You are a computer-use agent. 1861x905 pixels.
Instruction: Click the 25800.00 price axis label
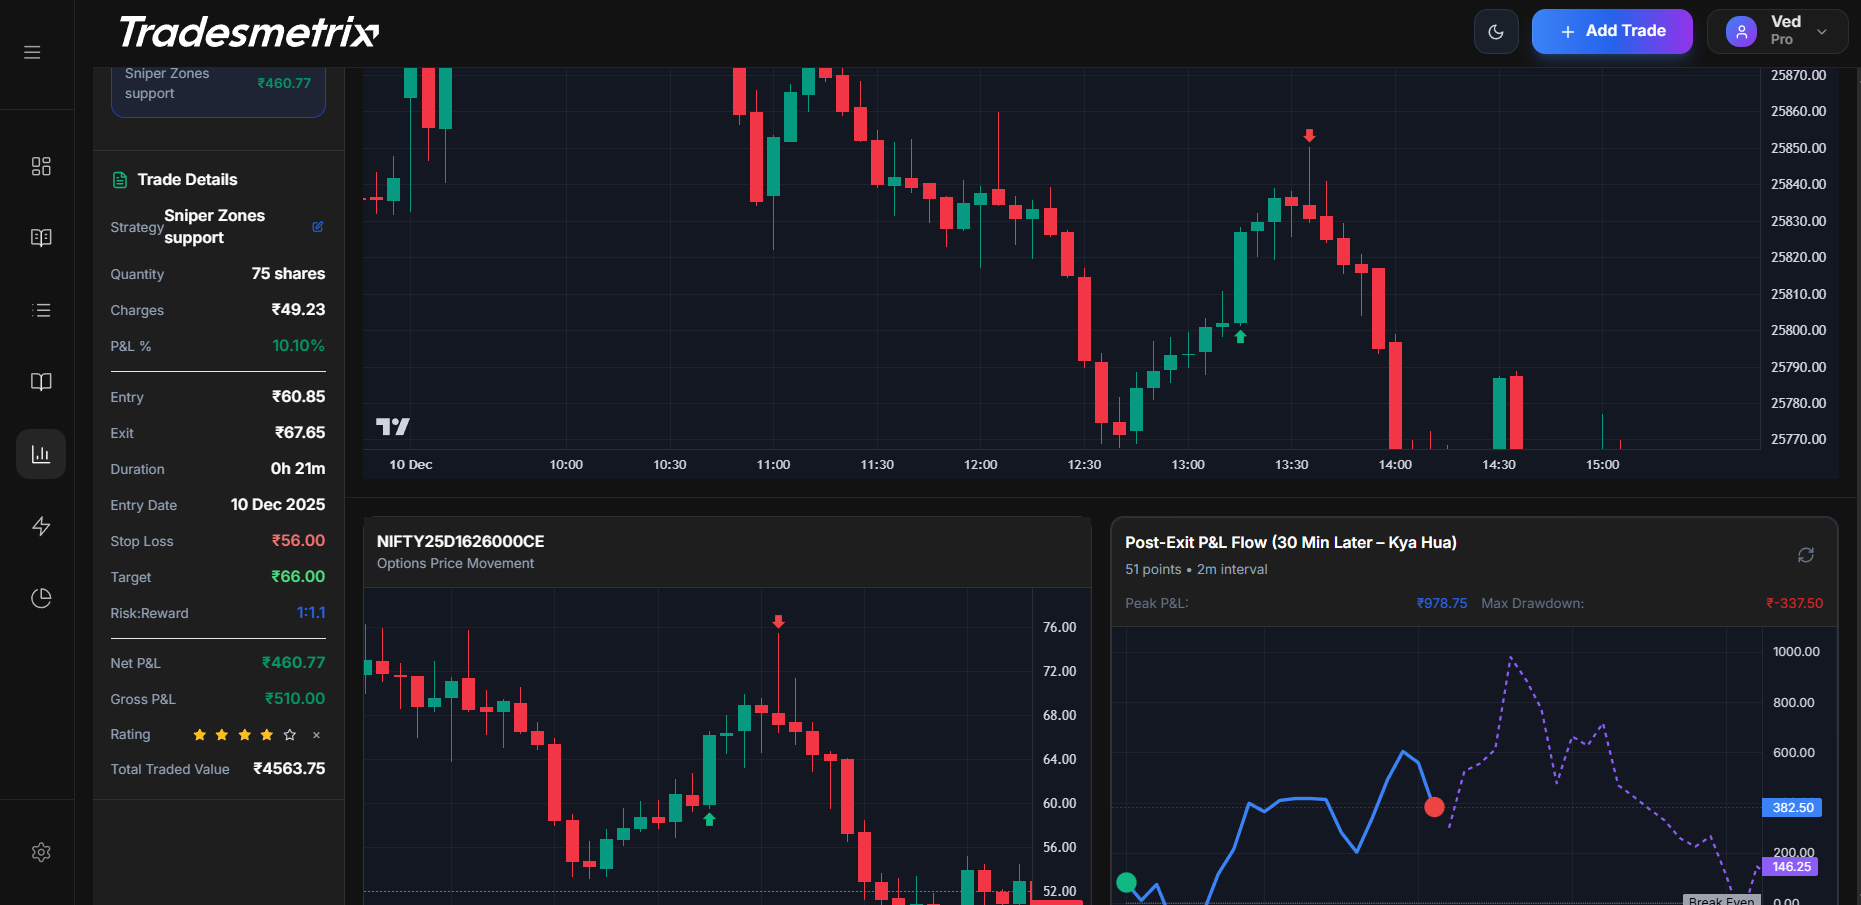1798,330
